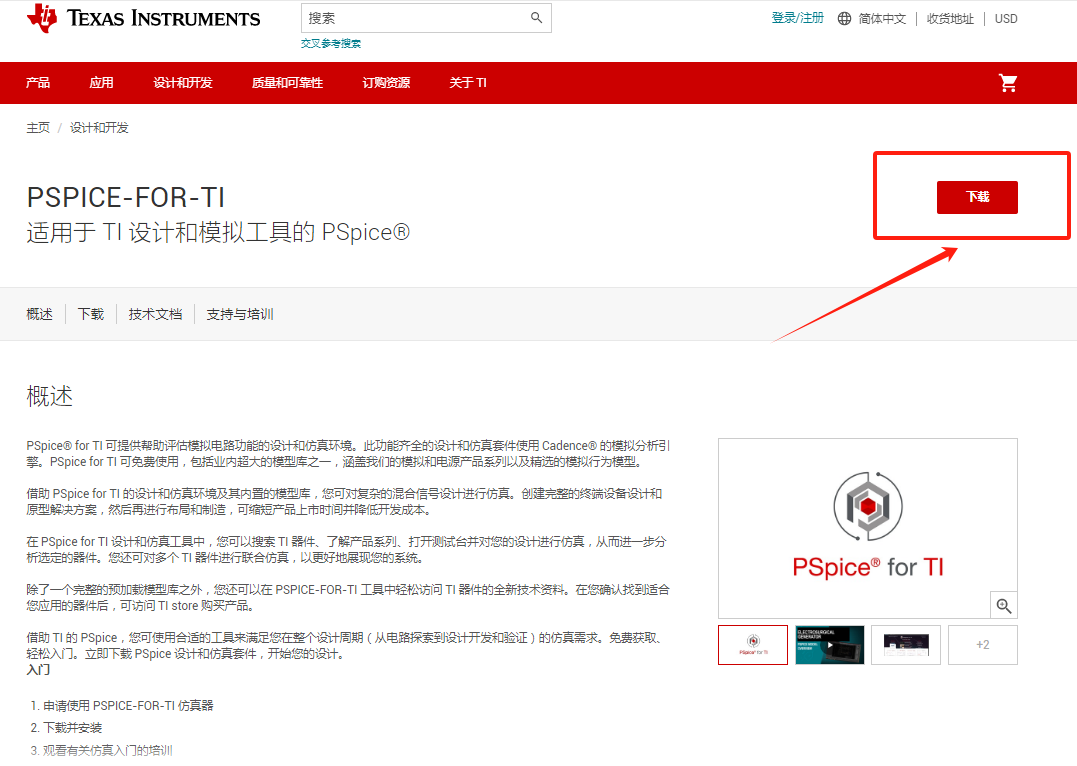Image resolution: width=1077 pixels, height=766 pixels.
Task: Click the 登录/注册 link
Action: [x=797, y=18]
